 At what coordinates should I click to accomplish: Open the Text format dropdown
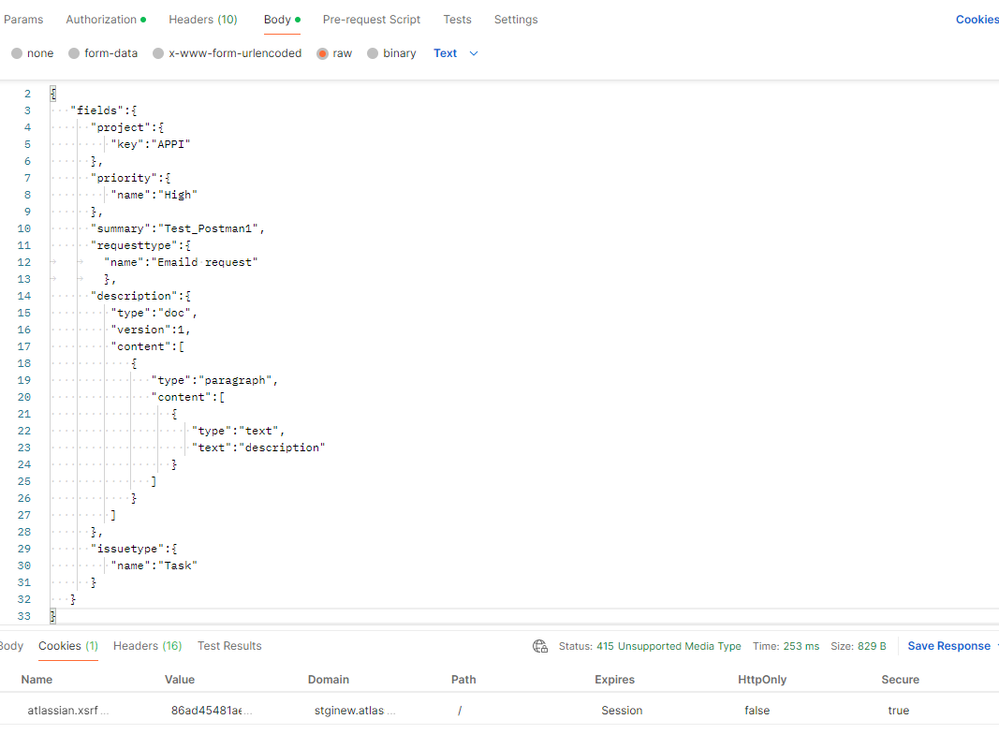pyautogui.click(x=446, y=53)
